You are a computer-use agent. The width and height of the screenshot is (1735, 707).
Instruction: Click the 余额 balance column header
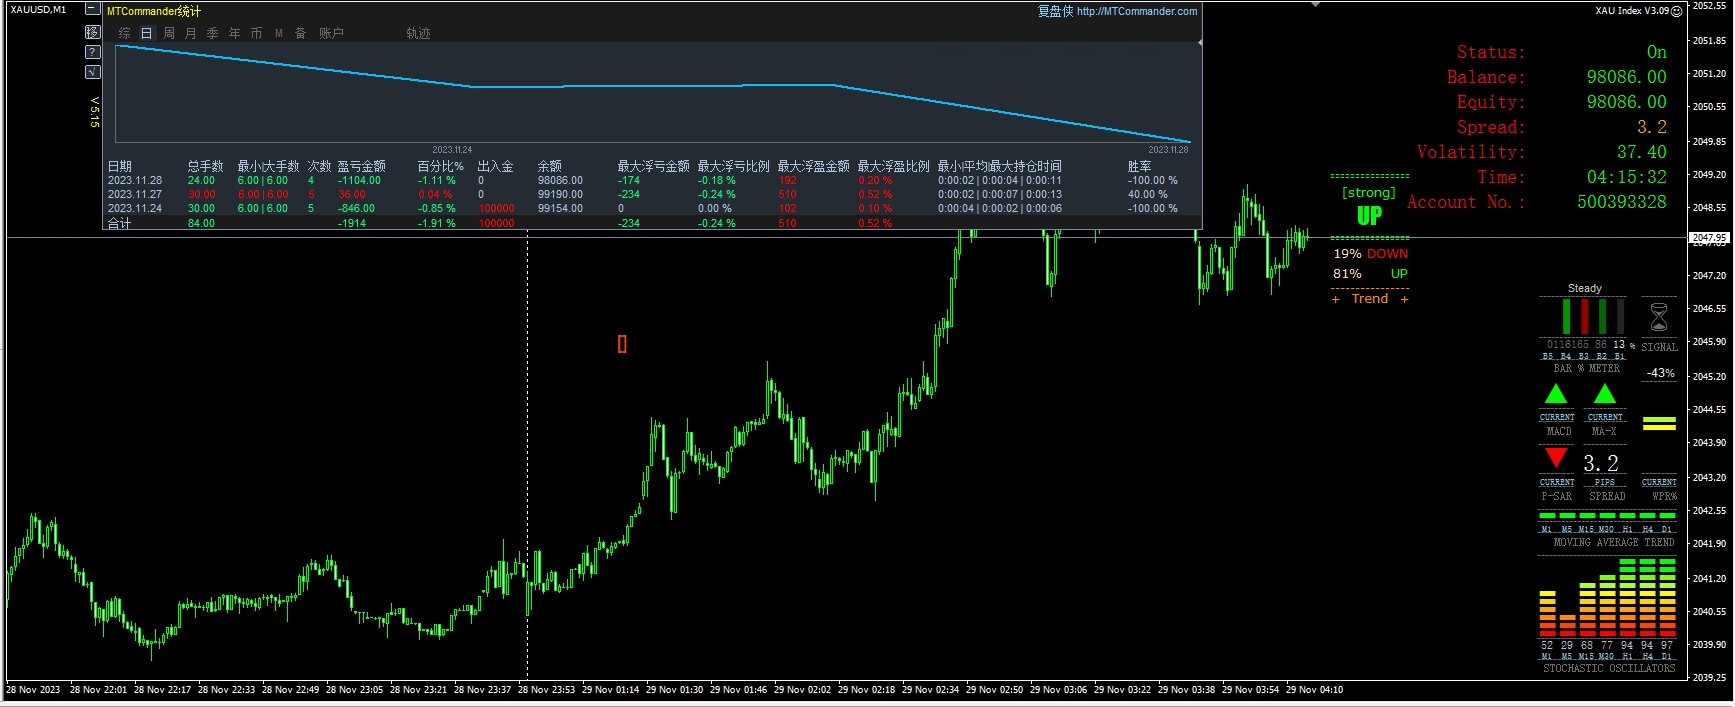tap(549, 166)
